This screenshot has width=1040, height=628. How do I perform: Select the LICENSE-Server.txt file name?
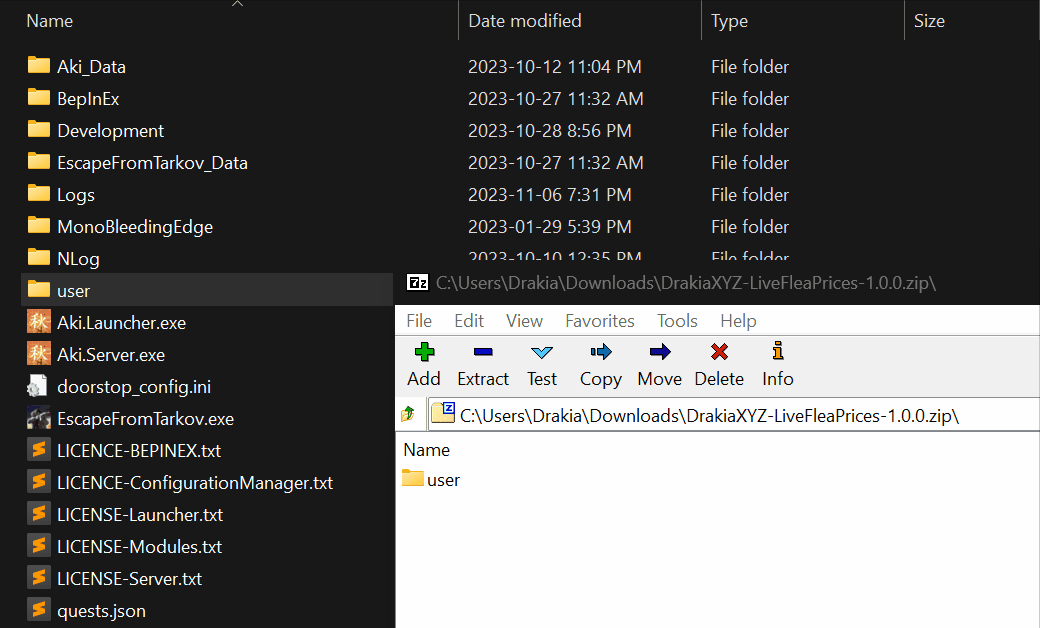129,578
